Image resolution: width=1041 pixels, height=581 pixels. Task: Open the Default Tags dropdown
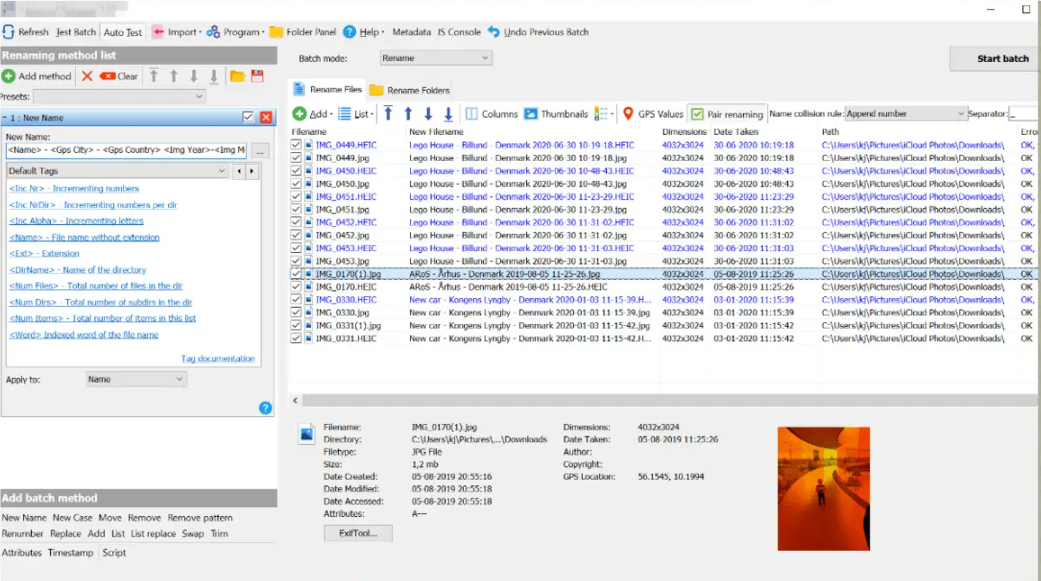click(118, 171)
